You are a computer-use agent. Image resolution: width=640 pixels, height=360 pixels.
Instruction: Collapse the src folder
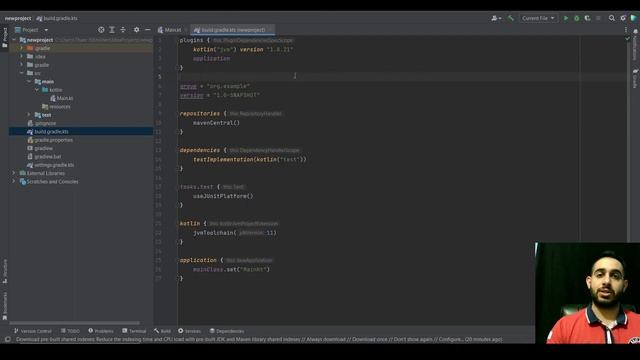(22, 73)
